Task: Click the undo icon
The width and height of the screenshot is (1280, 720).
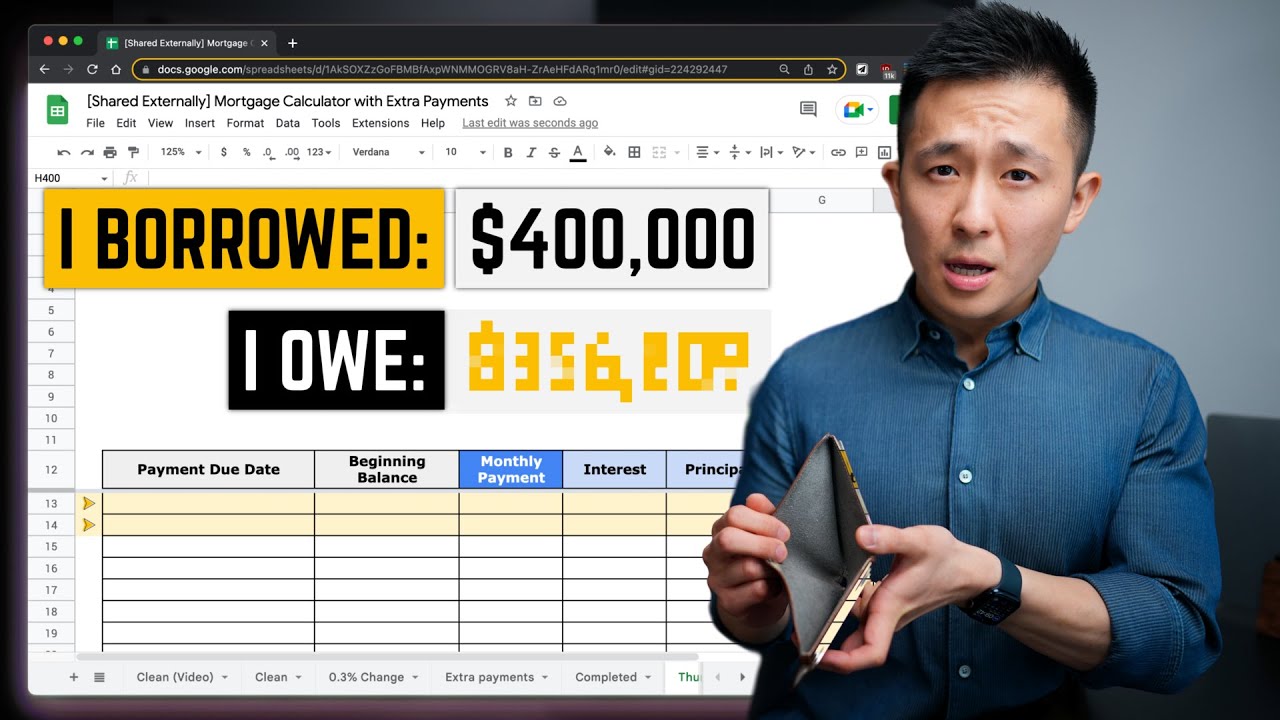Action: coord(62,152)
